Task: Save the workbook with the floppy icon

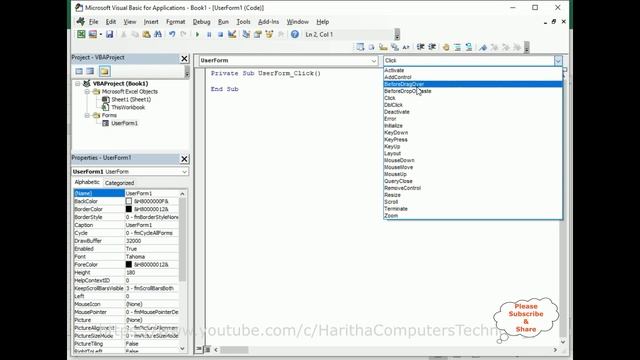Action: [x=109, y=34]
